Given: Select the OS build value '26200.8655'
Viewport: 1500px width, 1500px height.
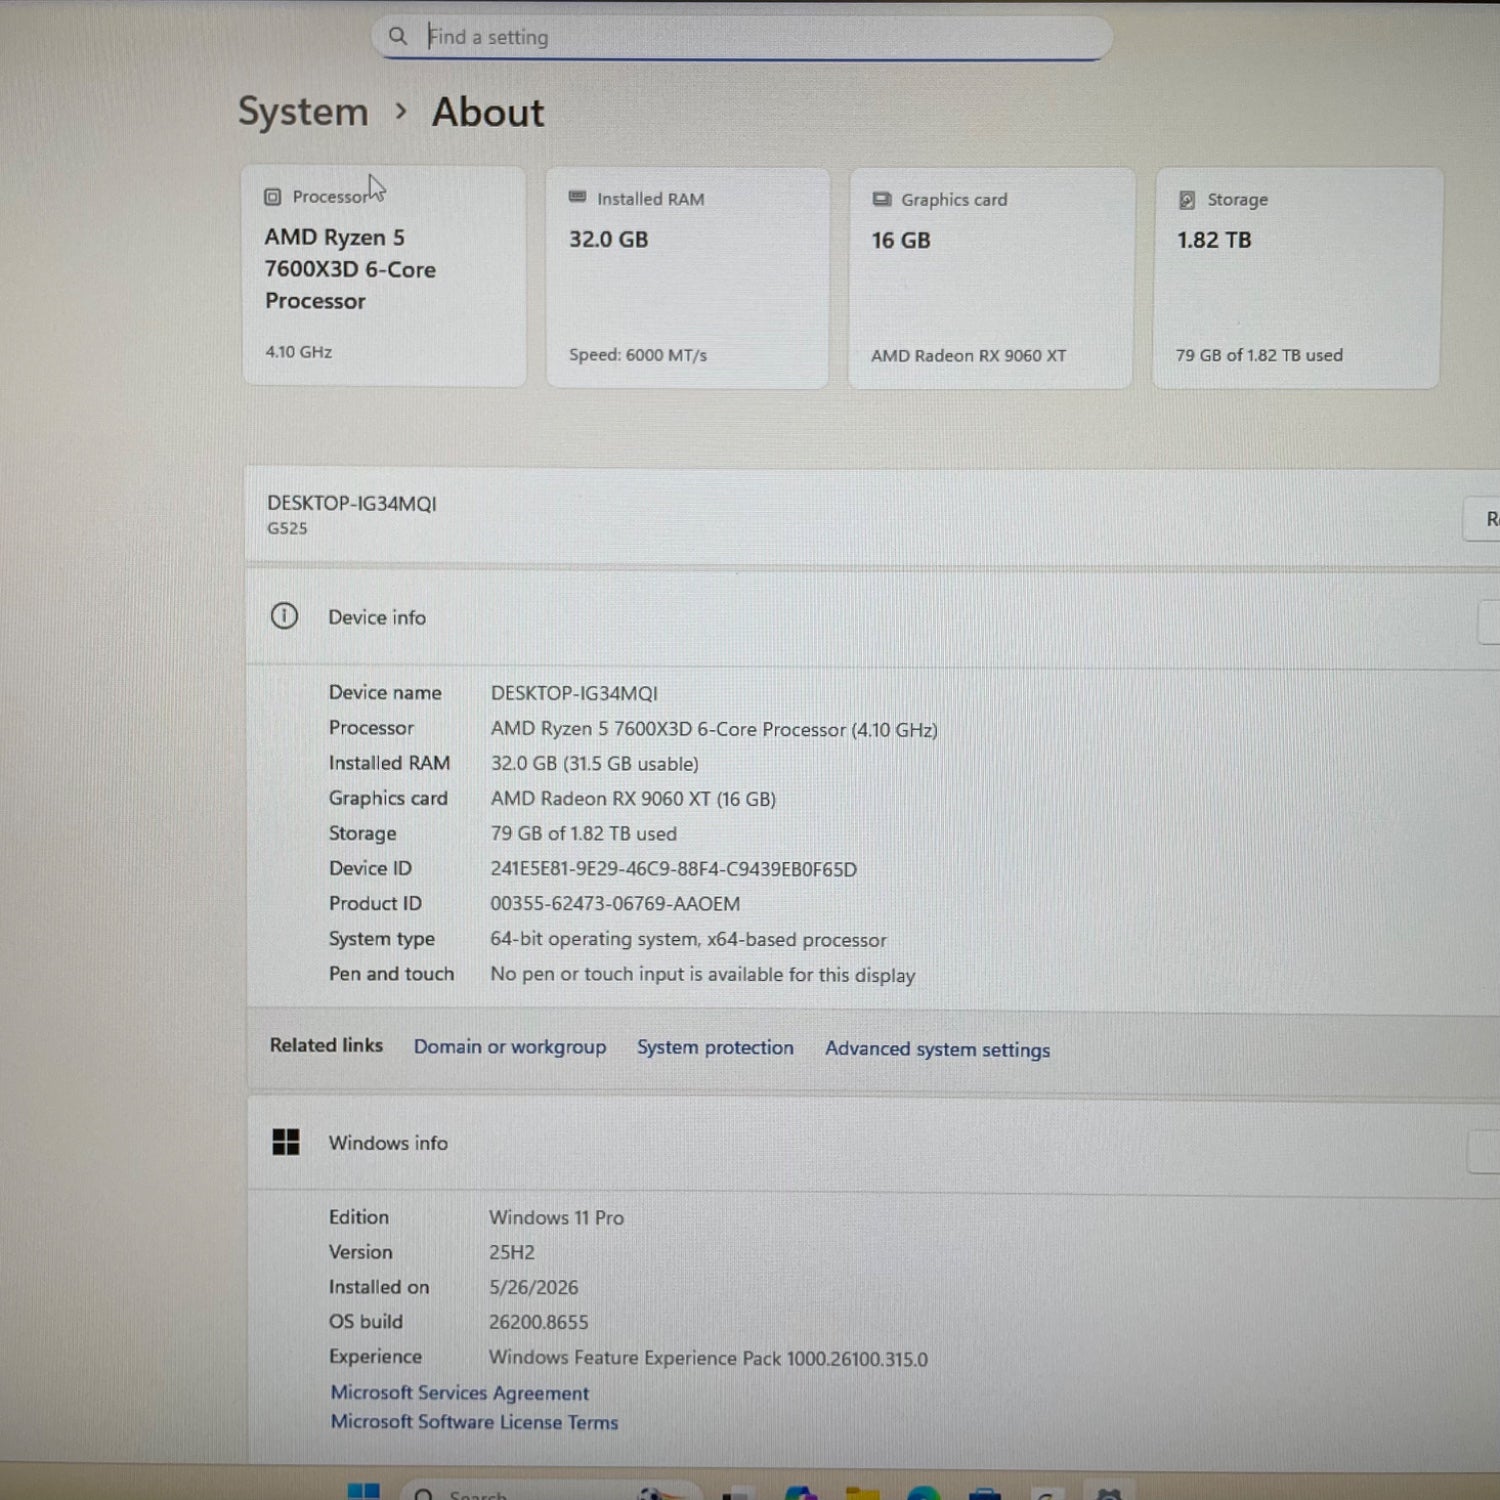Looking at the screenshot, I should point(538,1323).
